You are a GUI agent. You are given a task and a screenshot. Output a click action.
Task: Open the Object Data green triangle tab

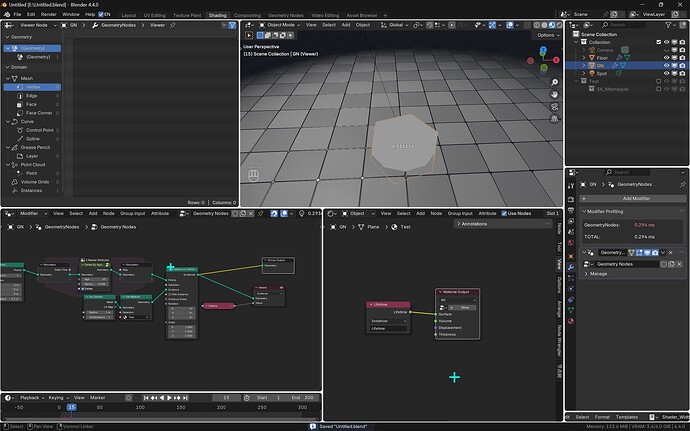[571, 310]
